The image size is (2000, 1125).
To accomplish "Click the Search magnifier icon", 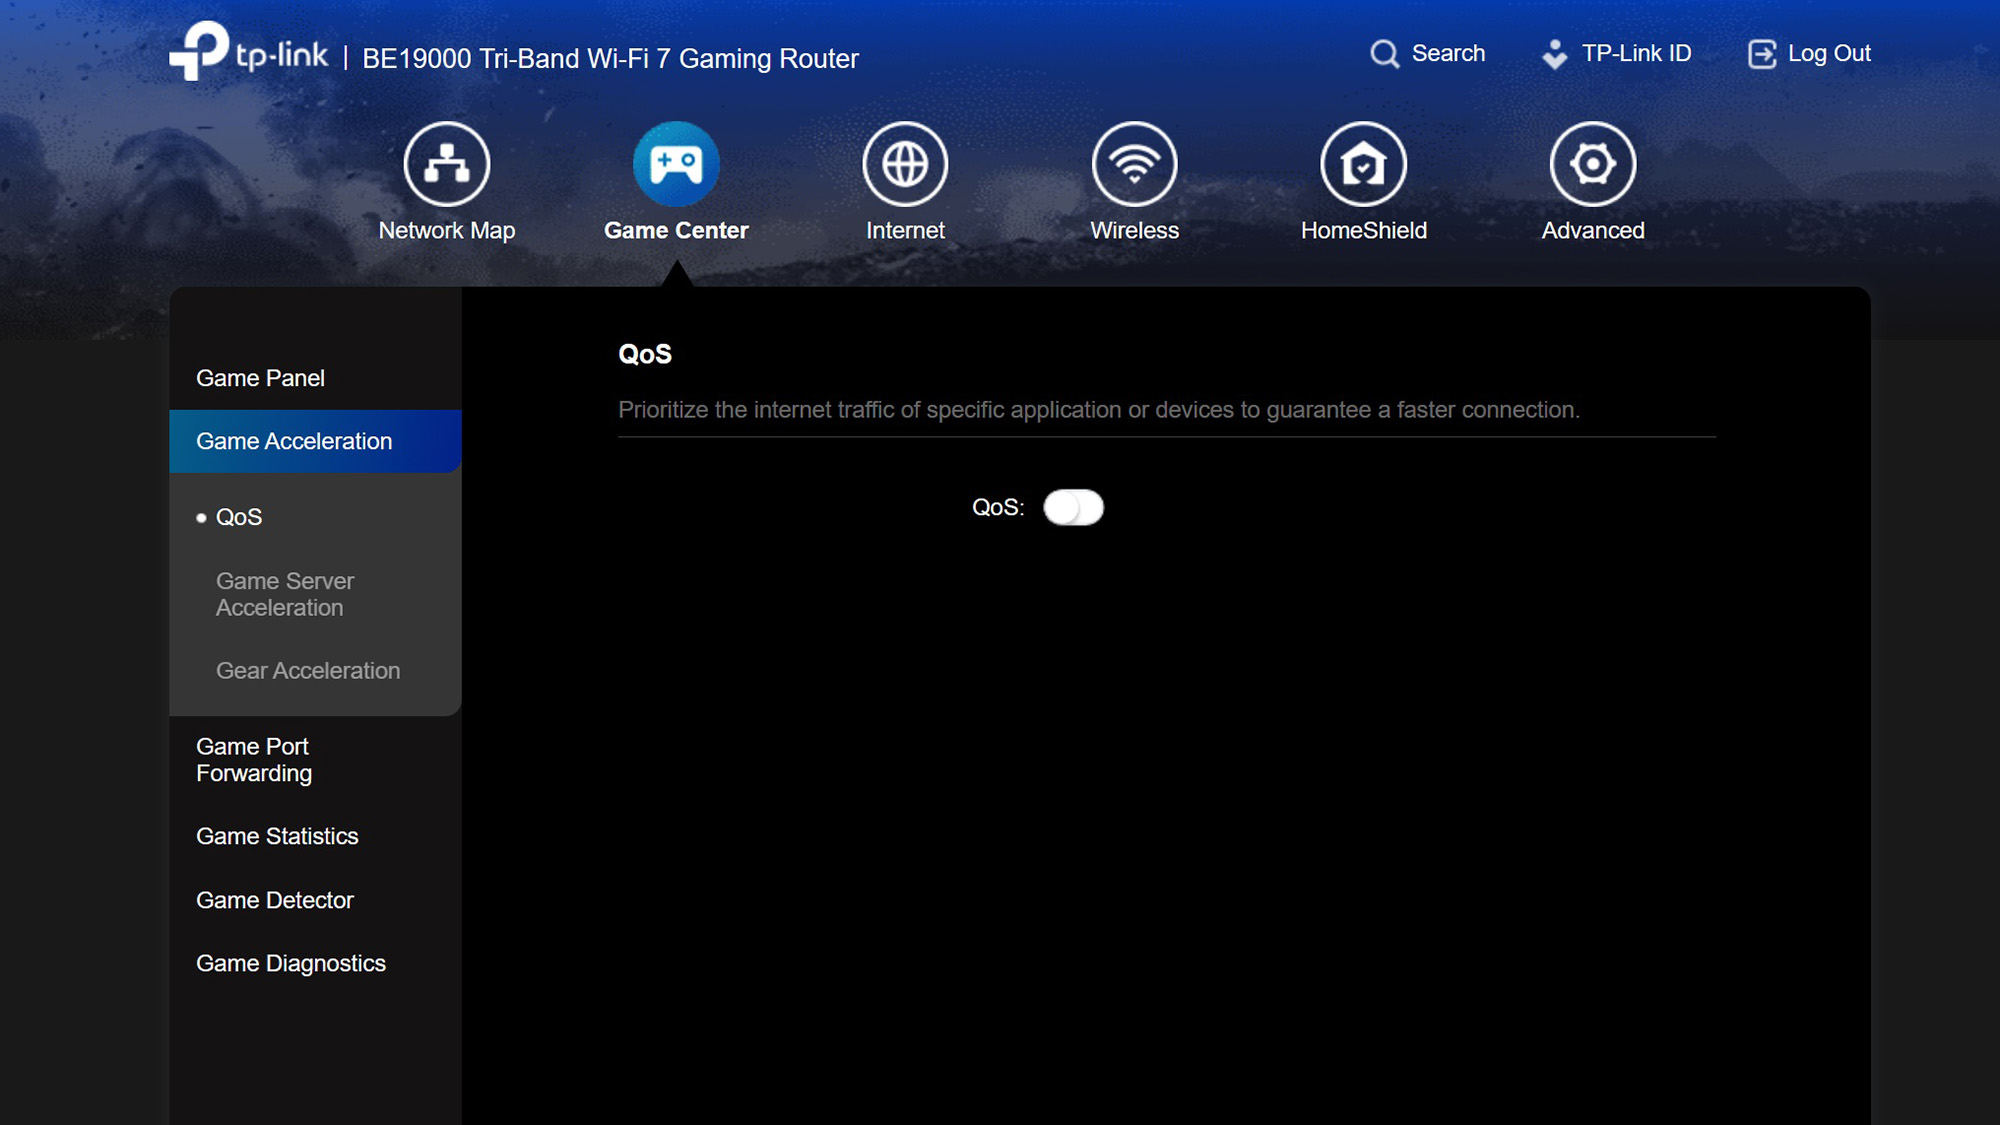I will pyautogui.click(x=1384, y=54).
